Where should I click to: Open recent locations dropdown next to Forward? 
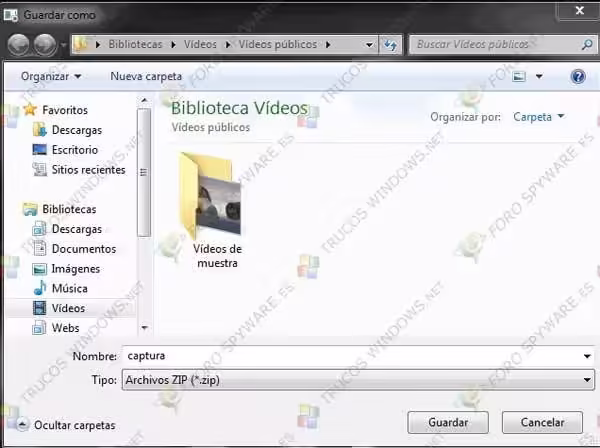pyautogui.click(x=63, y=45)
